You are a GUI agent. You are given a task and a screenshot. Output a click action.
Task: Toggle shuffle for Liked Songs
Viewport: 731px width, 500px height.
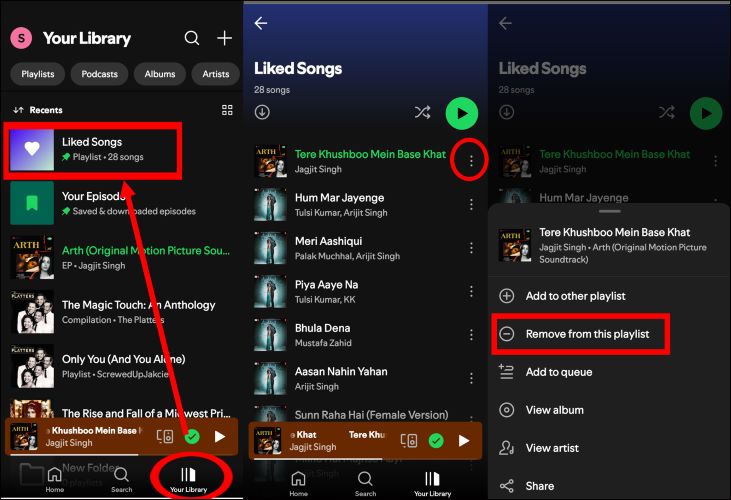[x=422, y=113]
